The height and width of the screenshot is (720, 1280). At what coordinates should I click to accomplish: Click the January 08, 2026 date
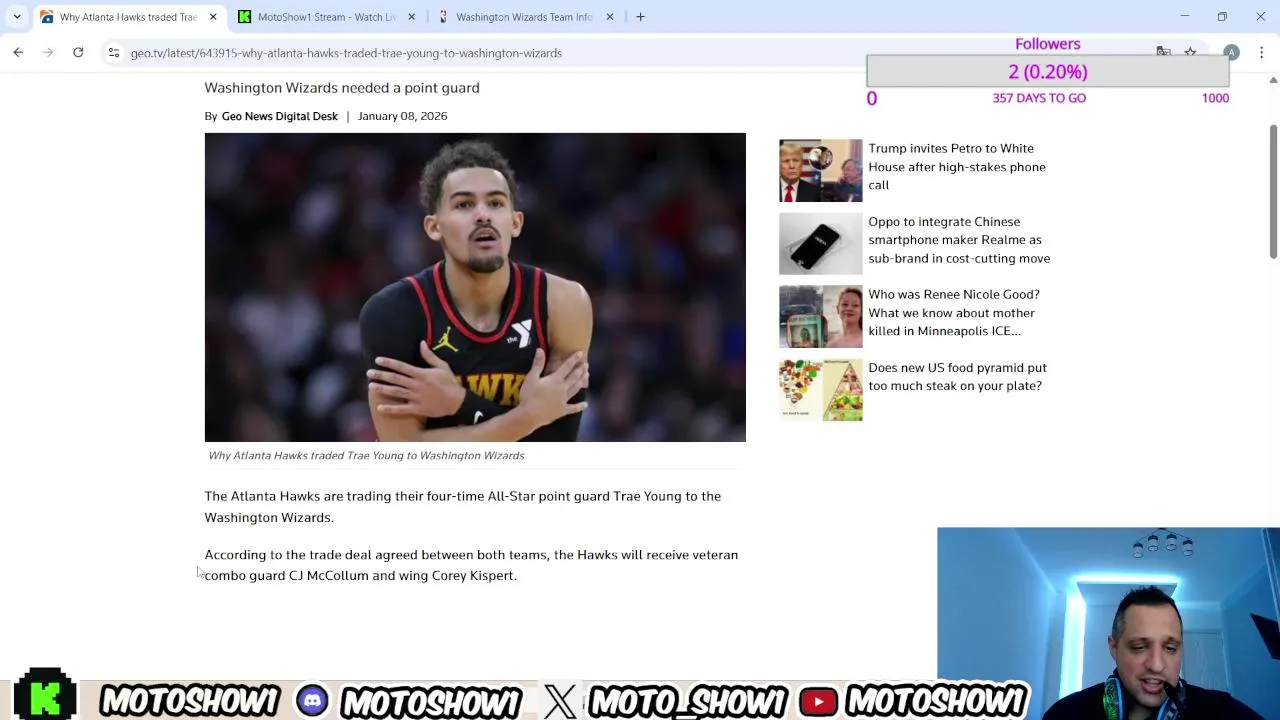(402, 116)
